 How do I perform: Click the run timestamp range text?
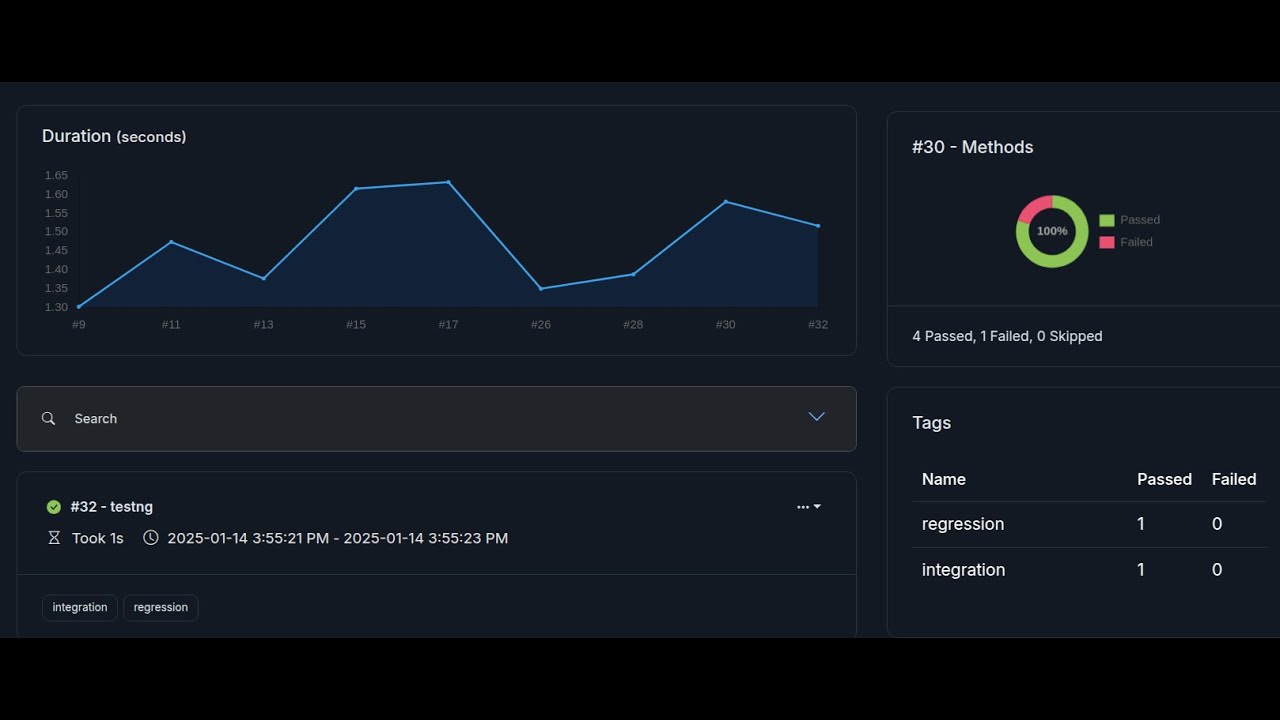pos(338,538)
